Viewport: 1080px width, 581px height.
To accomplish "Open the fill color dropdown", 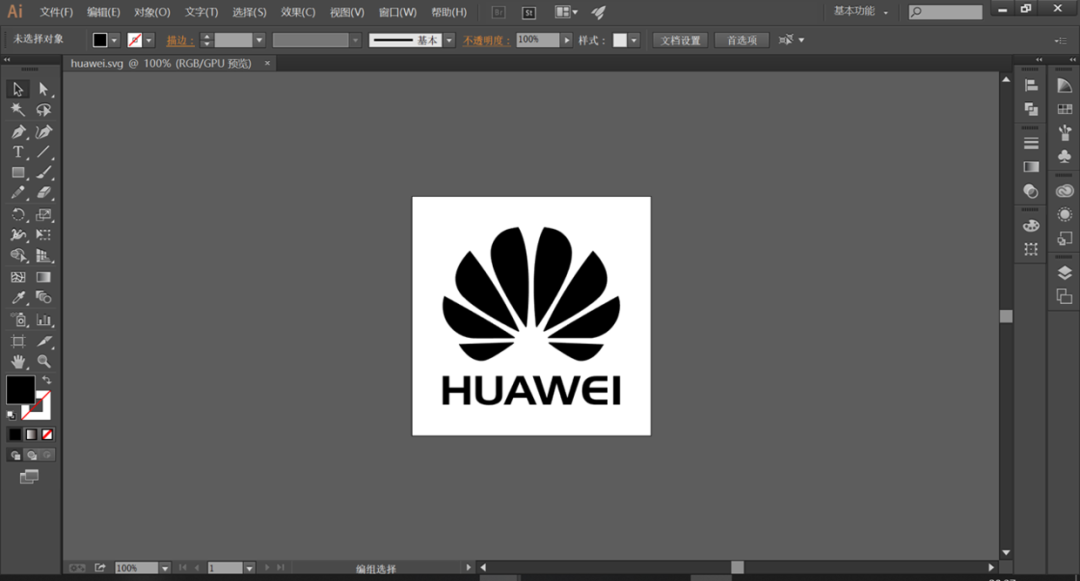I will pos(114,40).
